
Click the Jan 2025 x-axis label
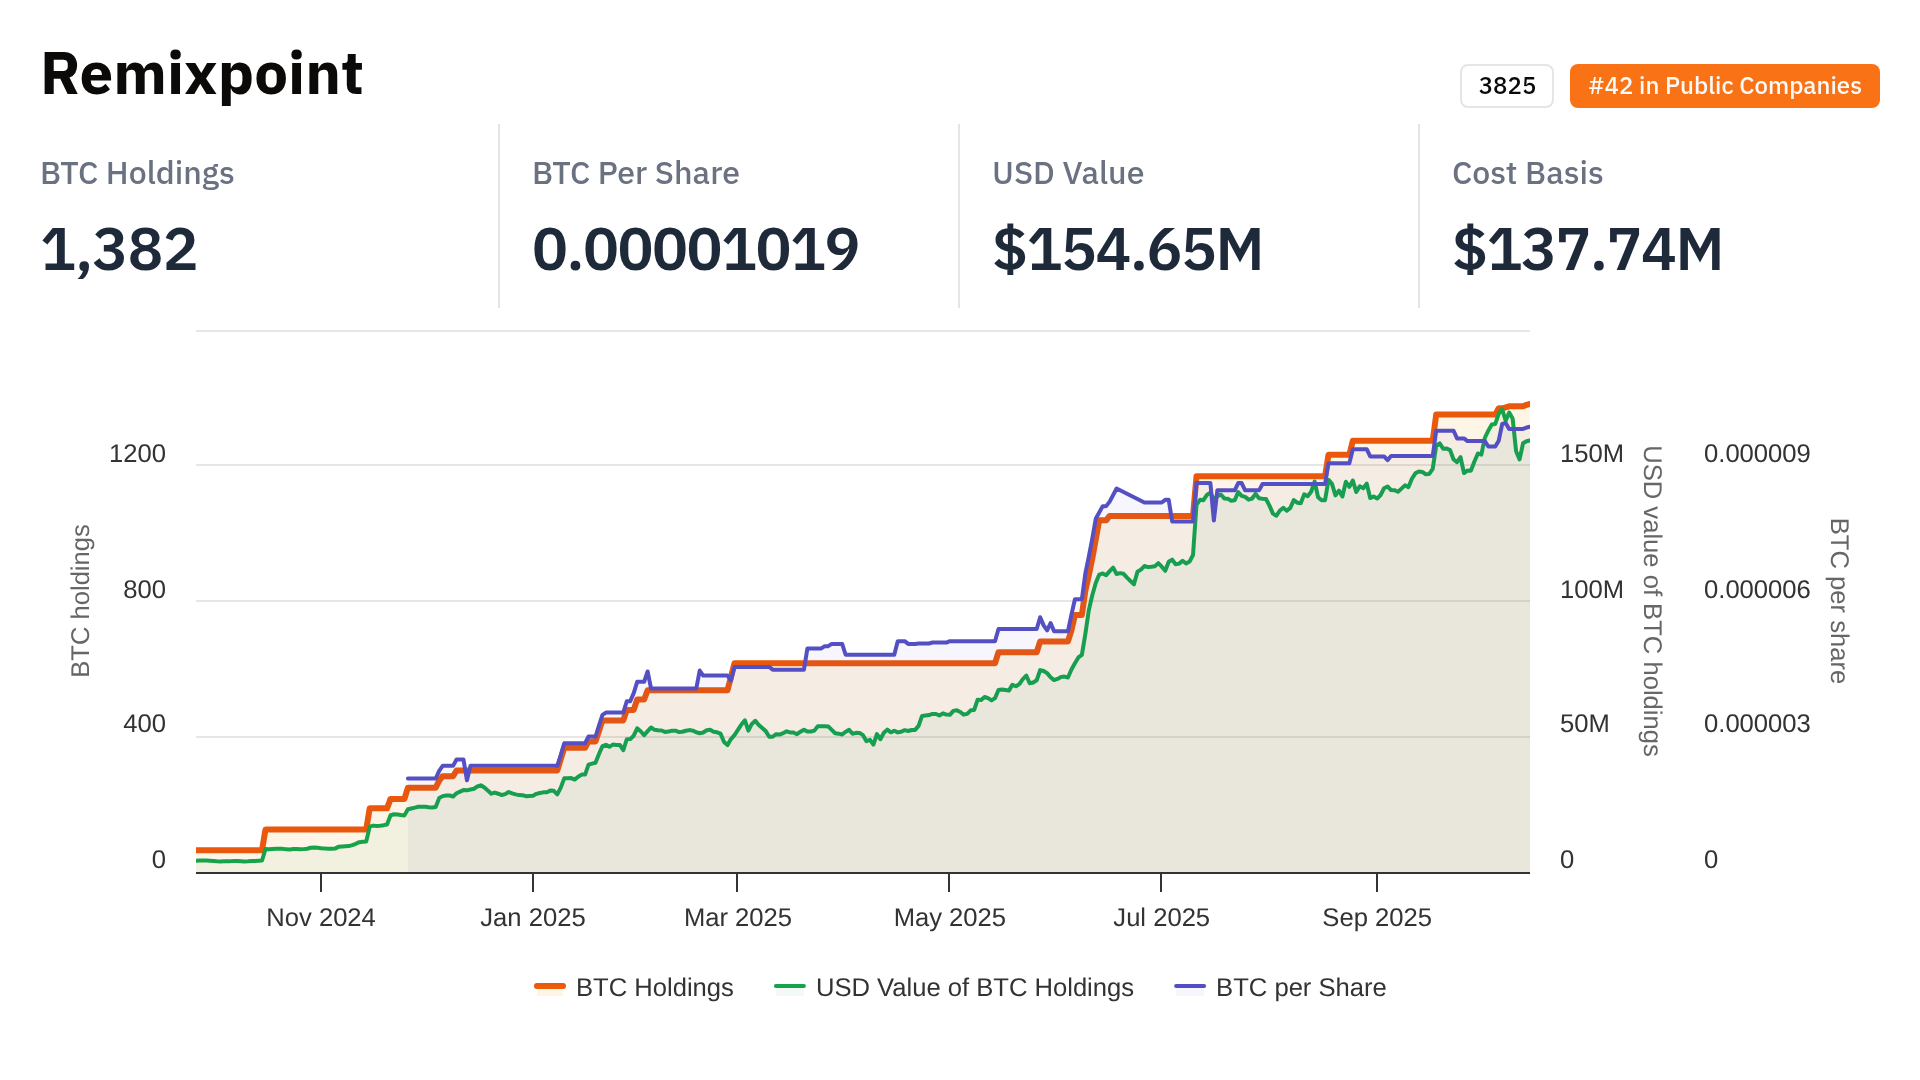pos(533,918)
